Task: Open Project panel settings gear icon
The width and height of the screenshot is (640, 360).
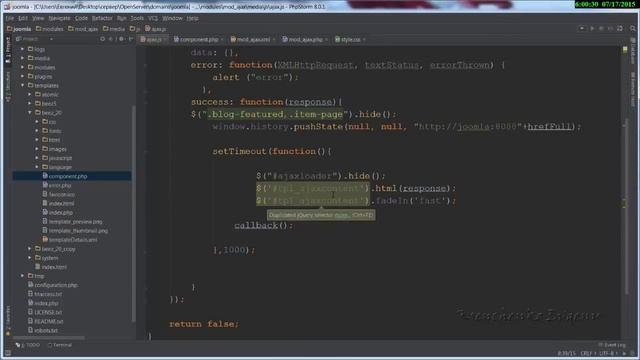Action: click(x=121, y=39)
